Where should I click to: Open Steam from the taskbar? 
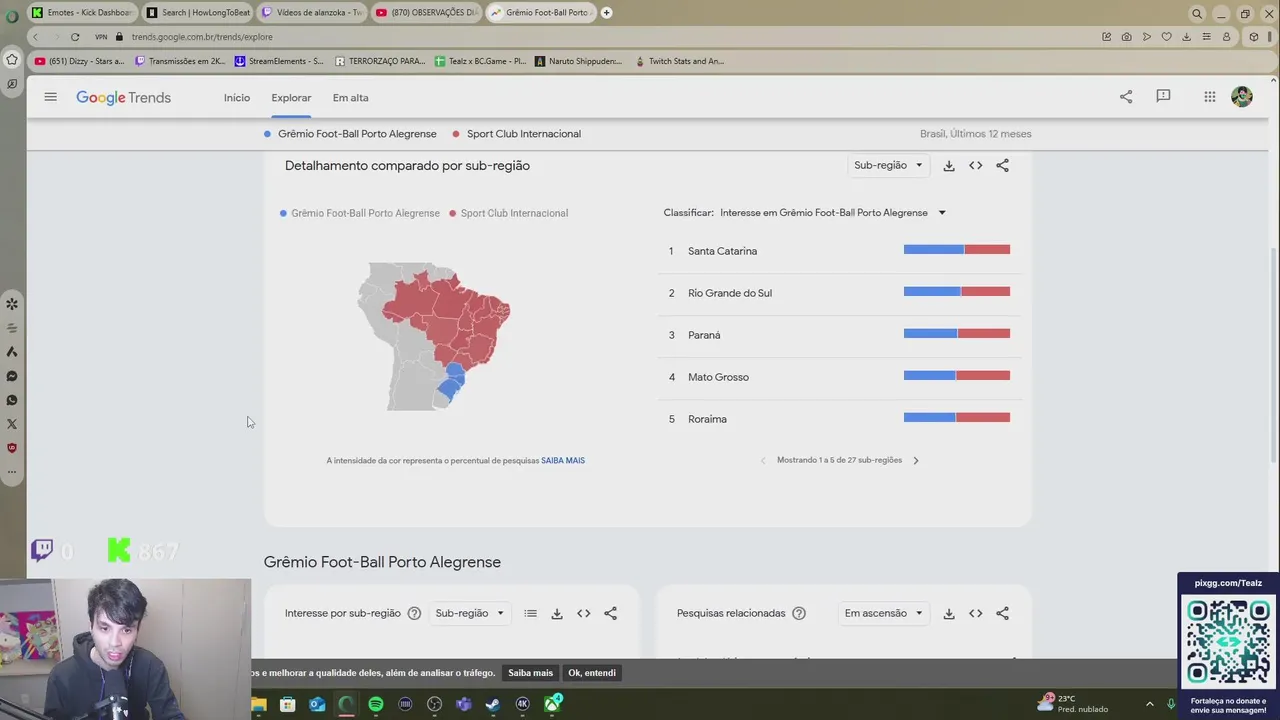[x=493, y=704]
